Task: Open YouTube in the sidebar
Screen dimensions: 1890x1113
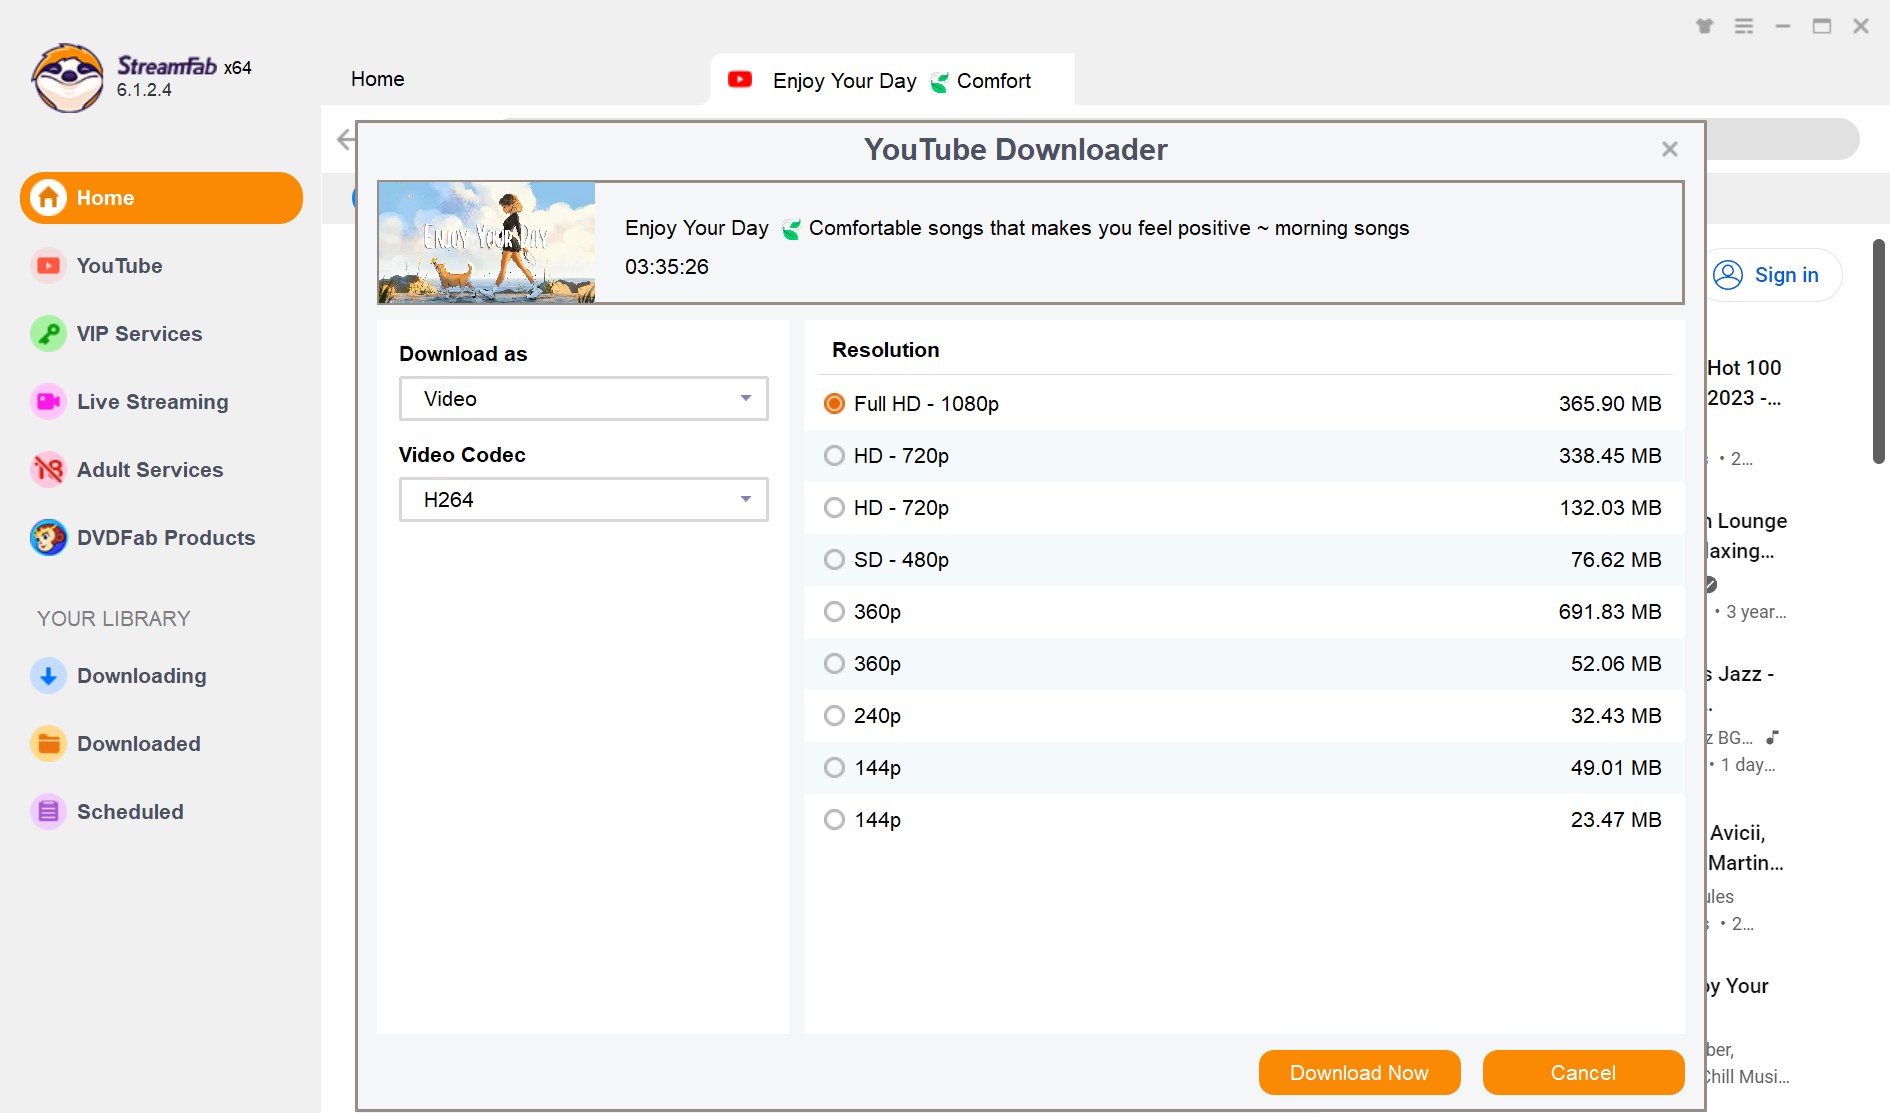Action: pos(120,266)
